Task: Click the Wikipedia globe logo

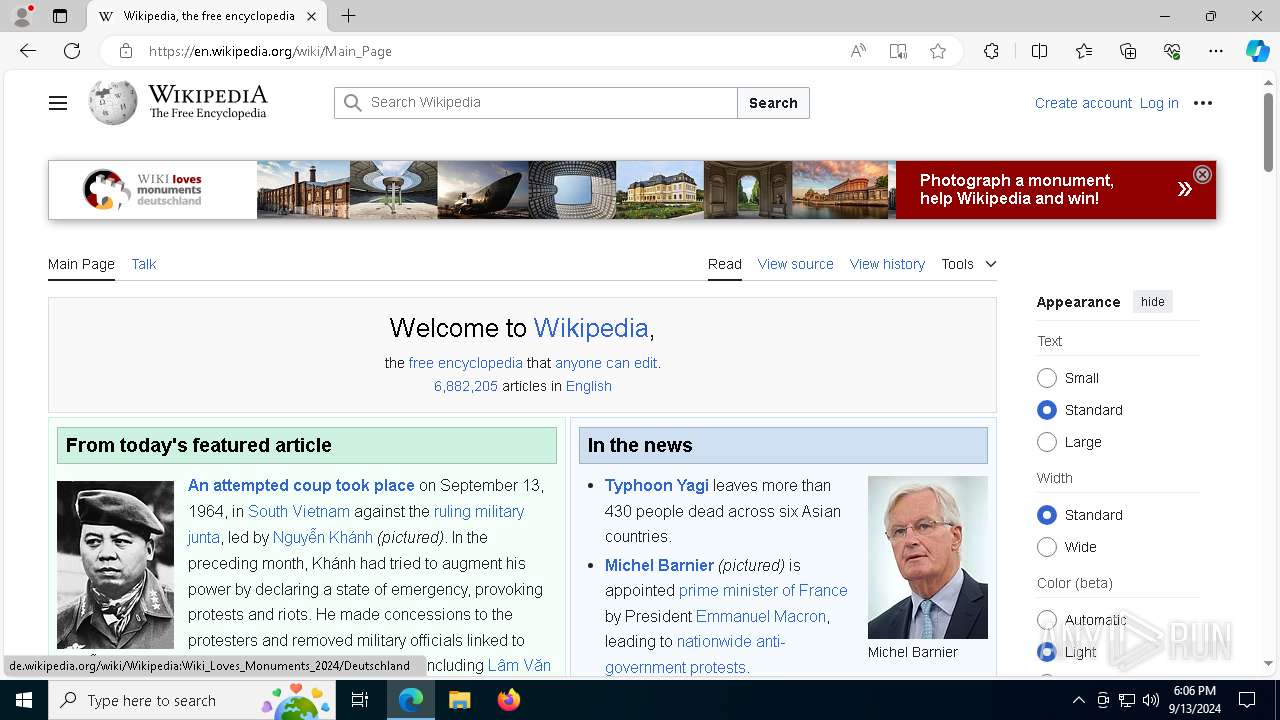Action: pos(112,102)
